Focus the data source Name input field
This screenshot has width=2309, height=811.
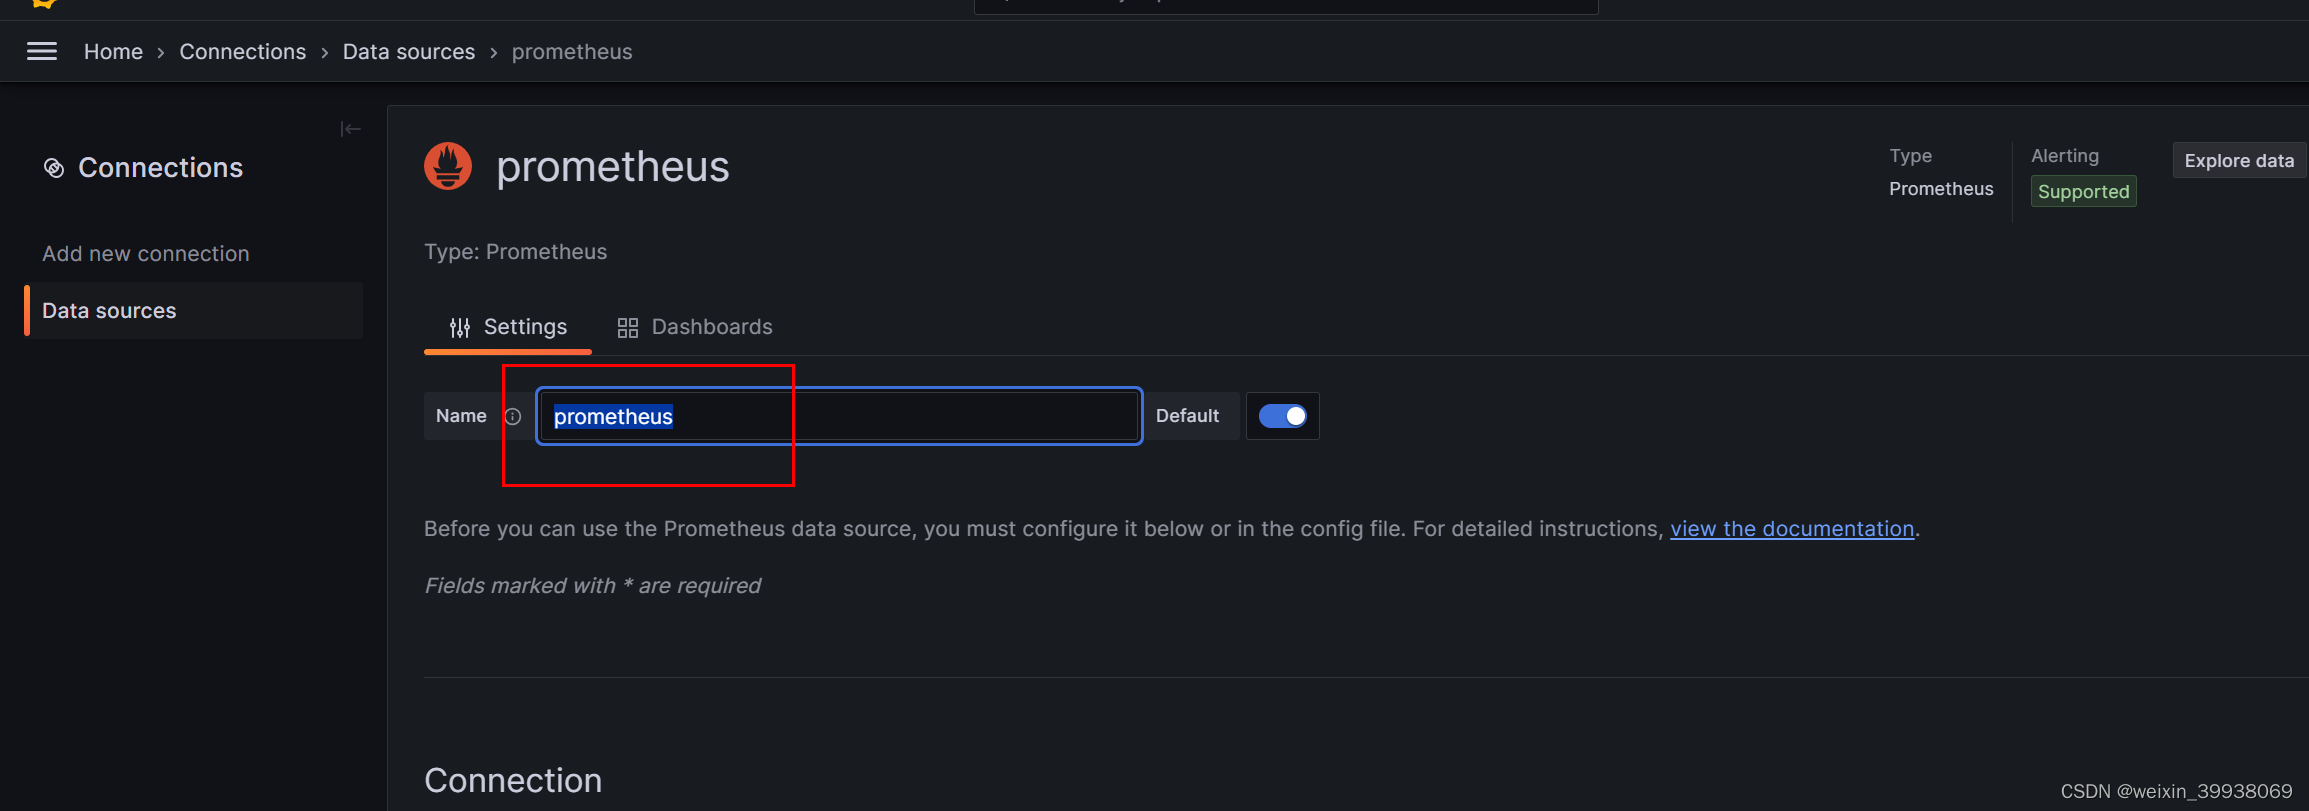[x=839, y=416]
